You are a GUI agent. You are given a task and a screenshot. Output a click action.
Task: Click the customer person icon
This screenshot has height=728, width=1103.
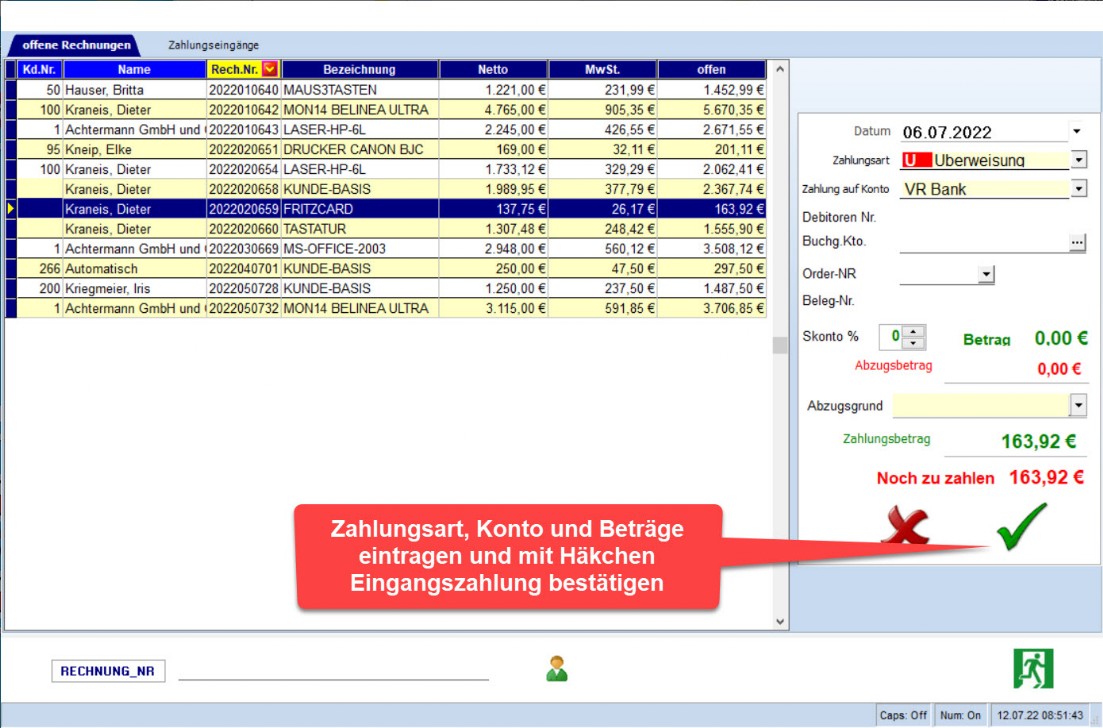[x=557, y=668]
